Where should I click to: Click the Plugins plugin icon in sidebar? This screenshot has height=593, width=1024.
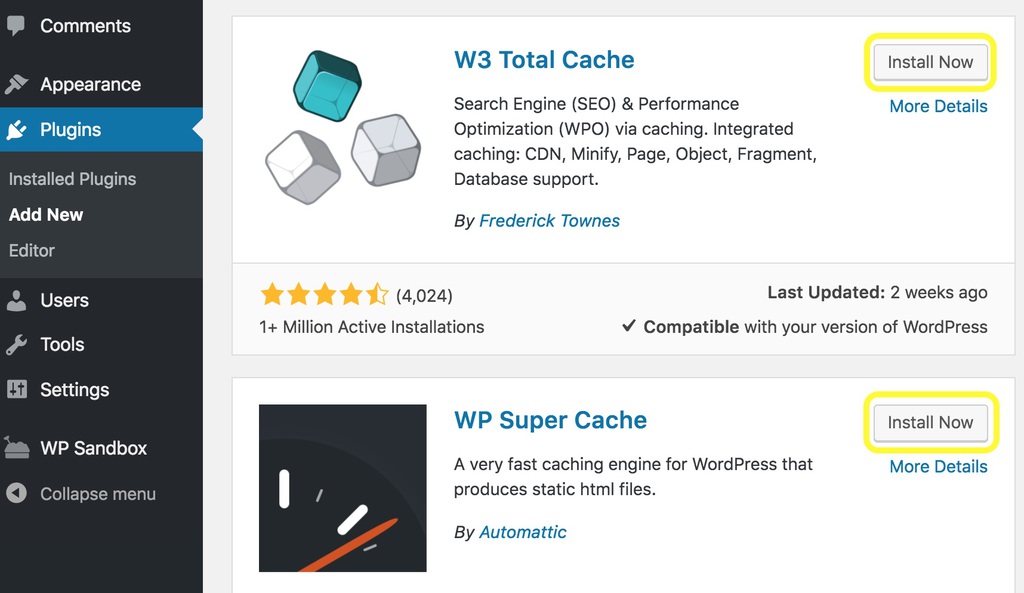16,129
